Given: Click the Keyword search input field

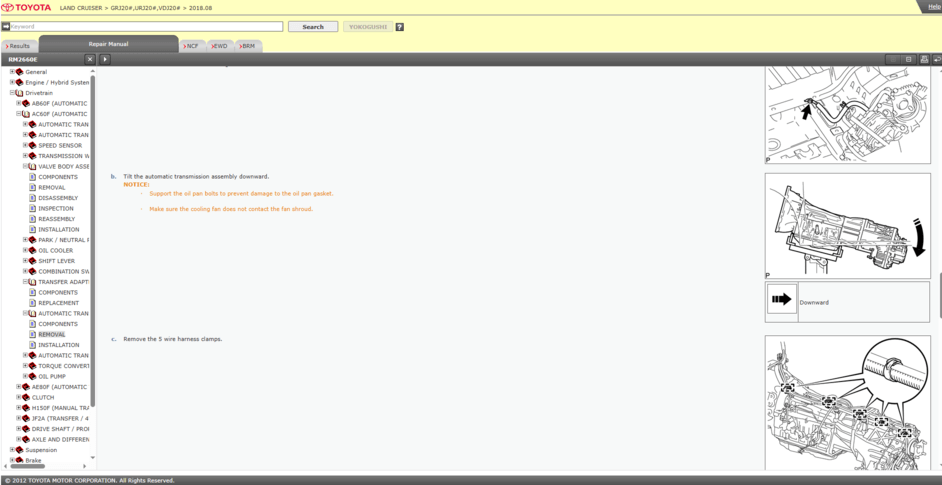Looking at the screenshot, I should tap(145, 27).
